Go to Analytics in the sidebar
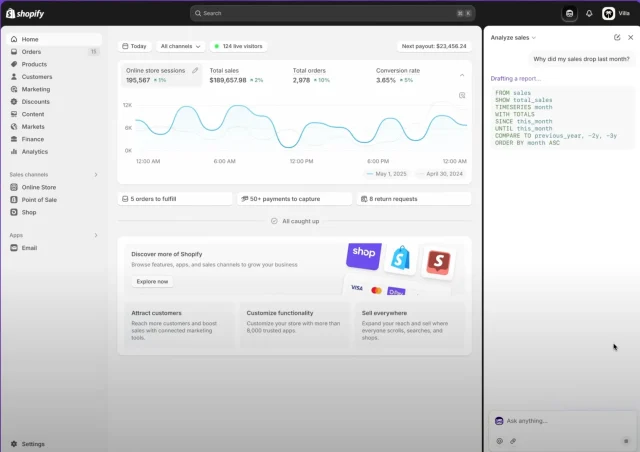The width and height of the screenshot is (640, 452). pyautogui.click(x=54, y=151)
